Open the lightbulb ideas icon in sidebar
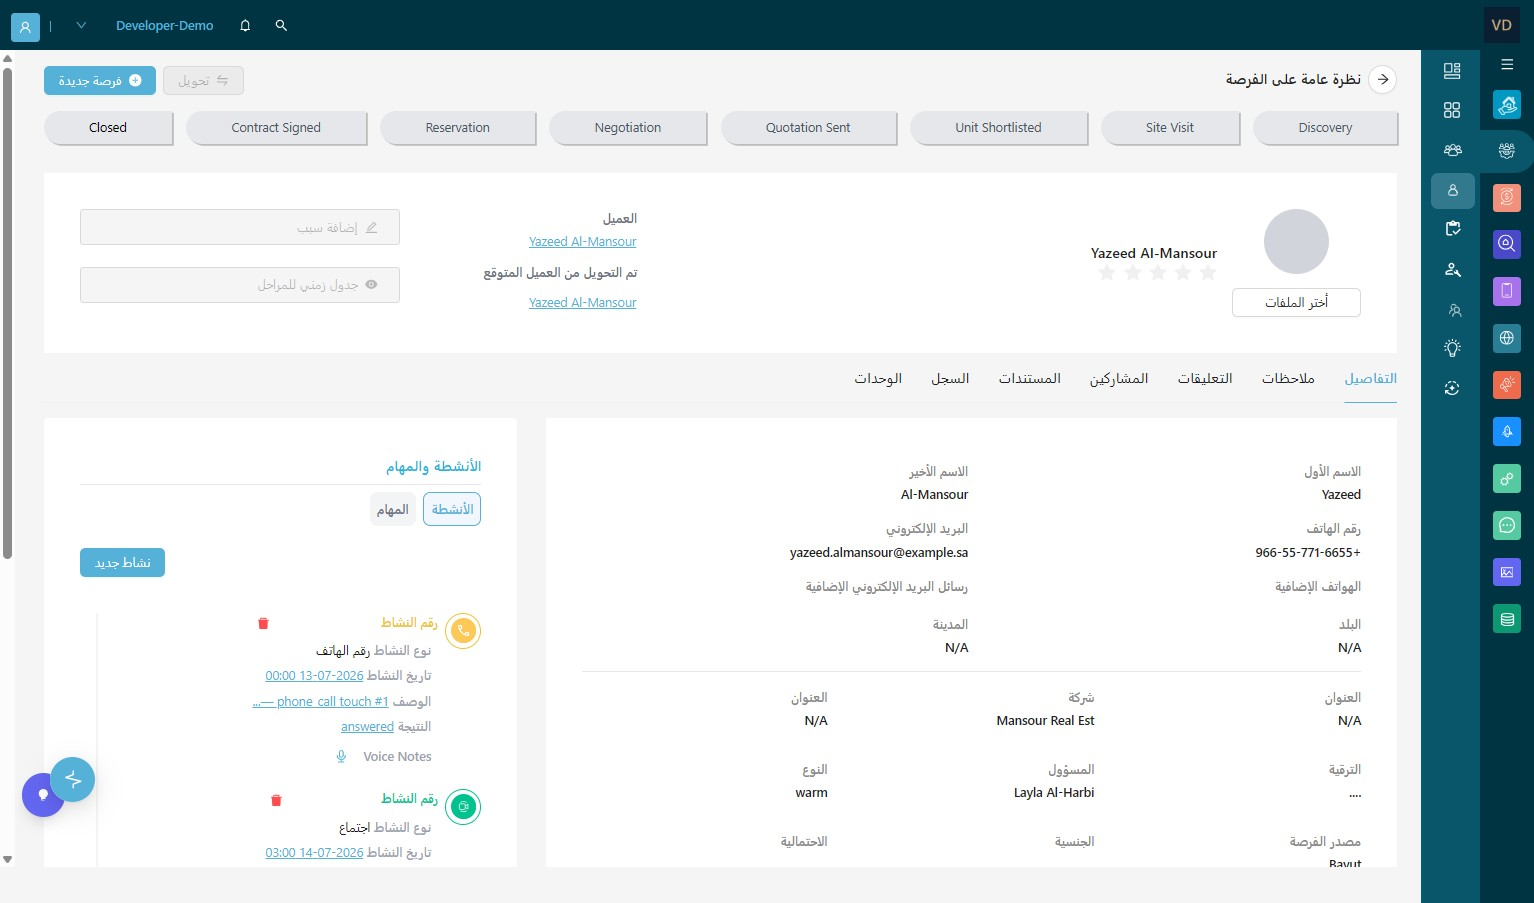Screen dimensions: 1534x903 [x=1452, y=348]
